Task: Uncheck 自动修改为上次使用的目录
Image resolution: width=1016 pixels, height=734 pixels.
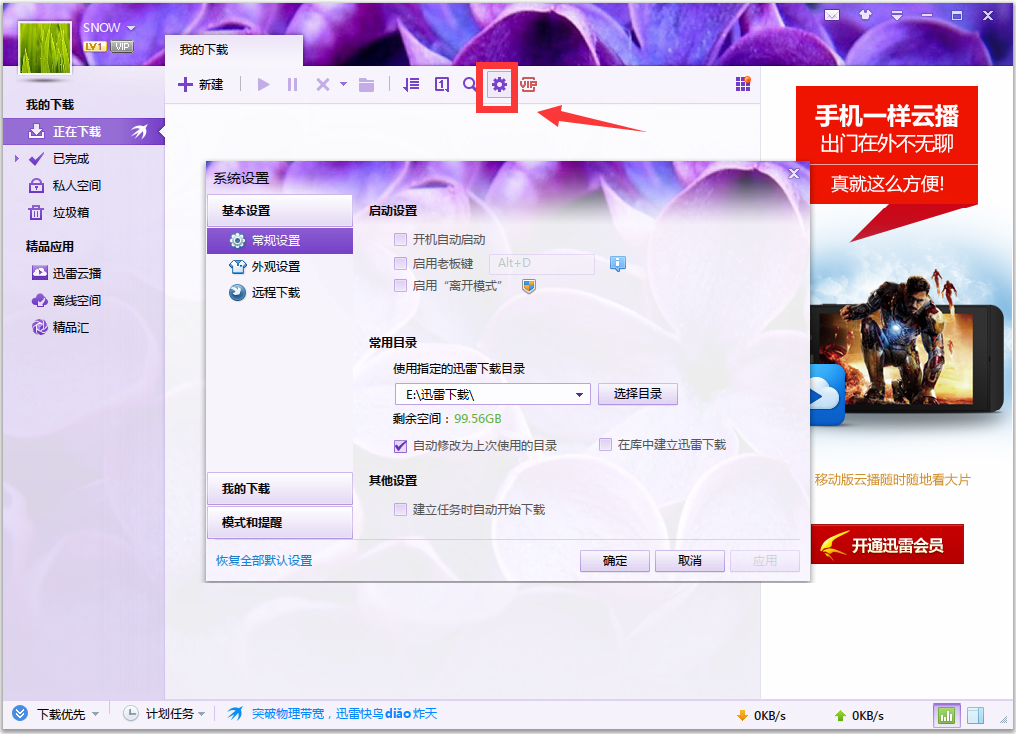Action: (x=401, y=445)
